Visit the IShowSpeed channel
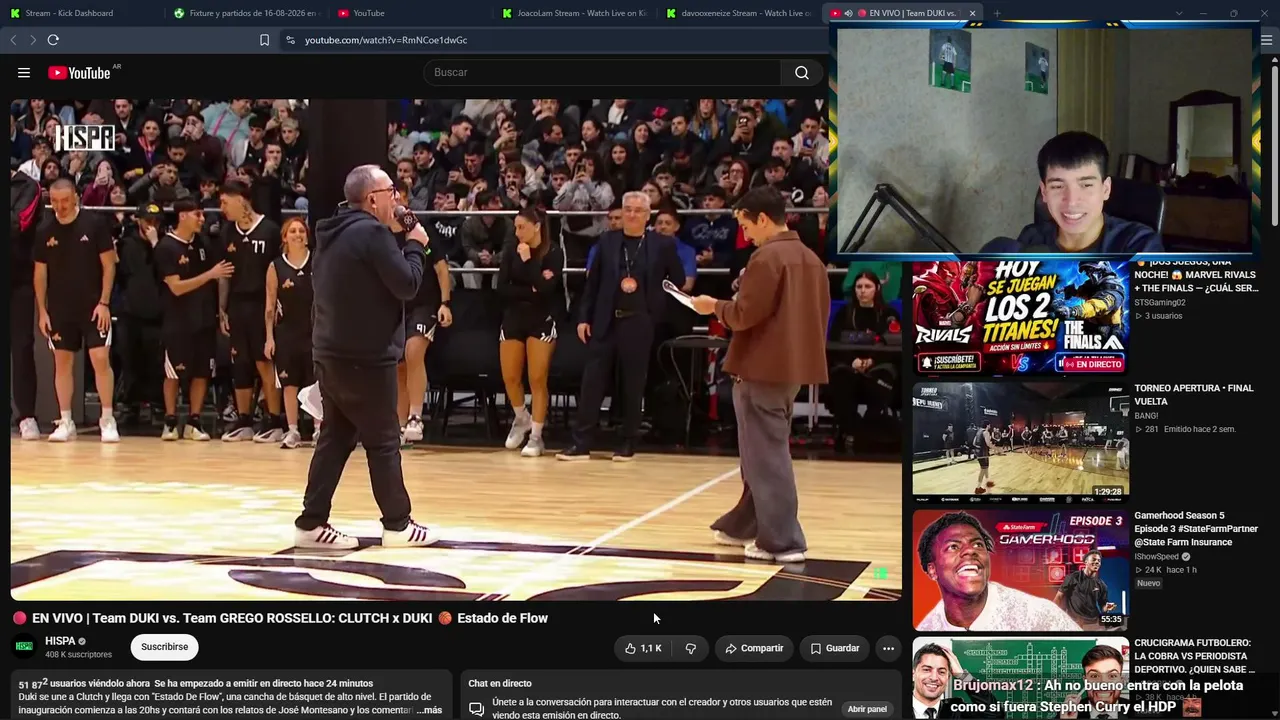The height and width of the screenshot is (720, 1280). click(x=1157, y=556)
